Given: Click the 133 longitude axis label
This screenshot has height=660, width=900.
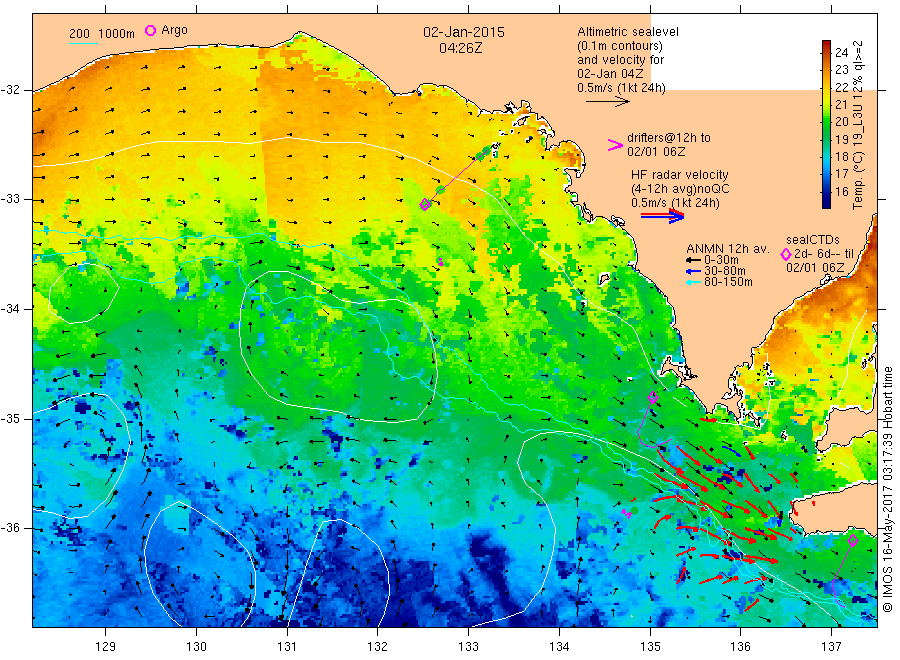Looking at the screenshot, I should pyautogui.click(x=468, y=647).
